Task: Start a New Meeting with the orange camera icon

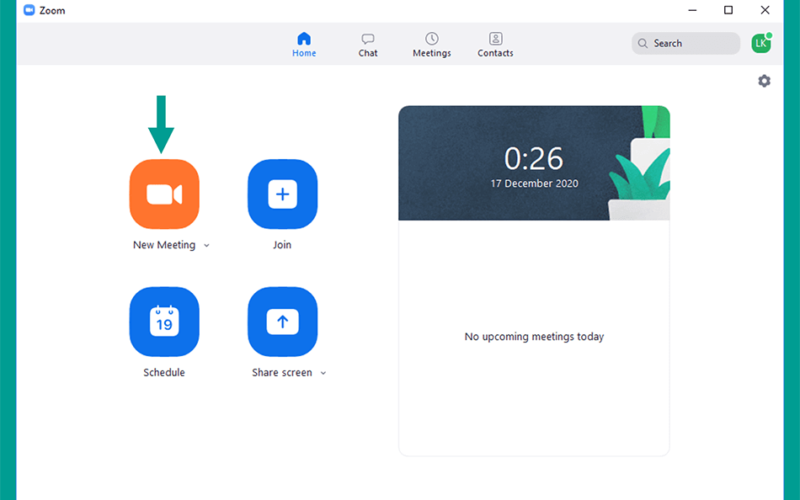Action: point(164,194)
